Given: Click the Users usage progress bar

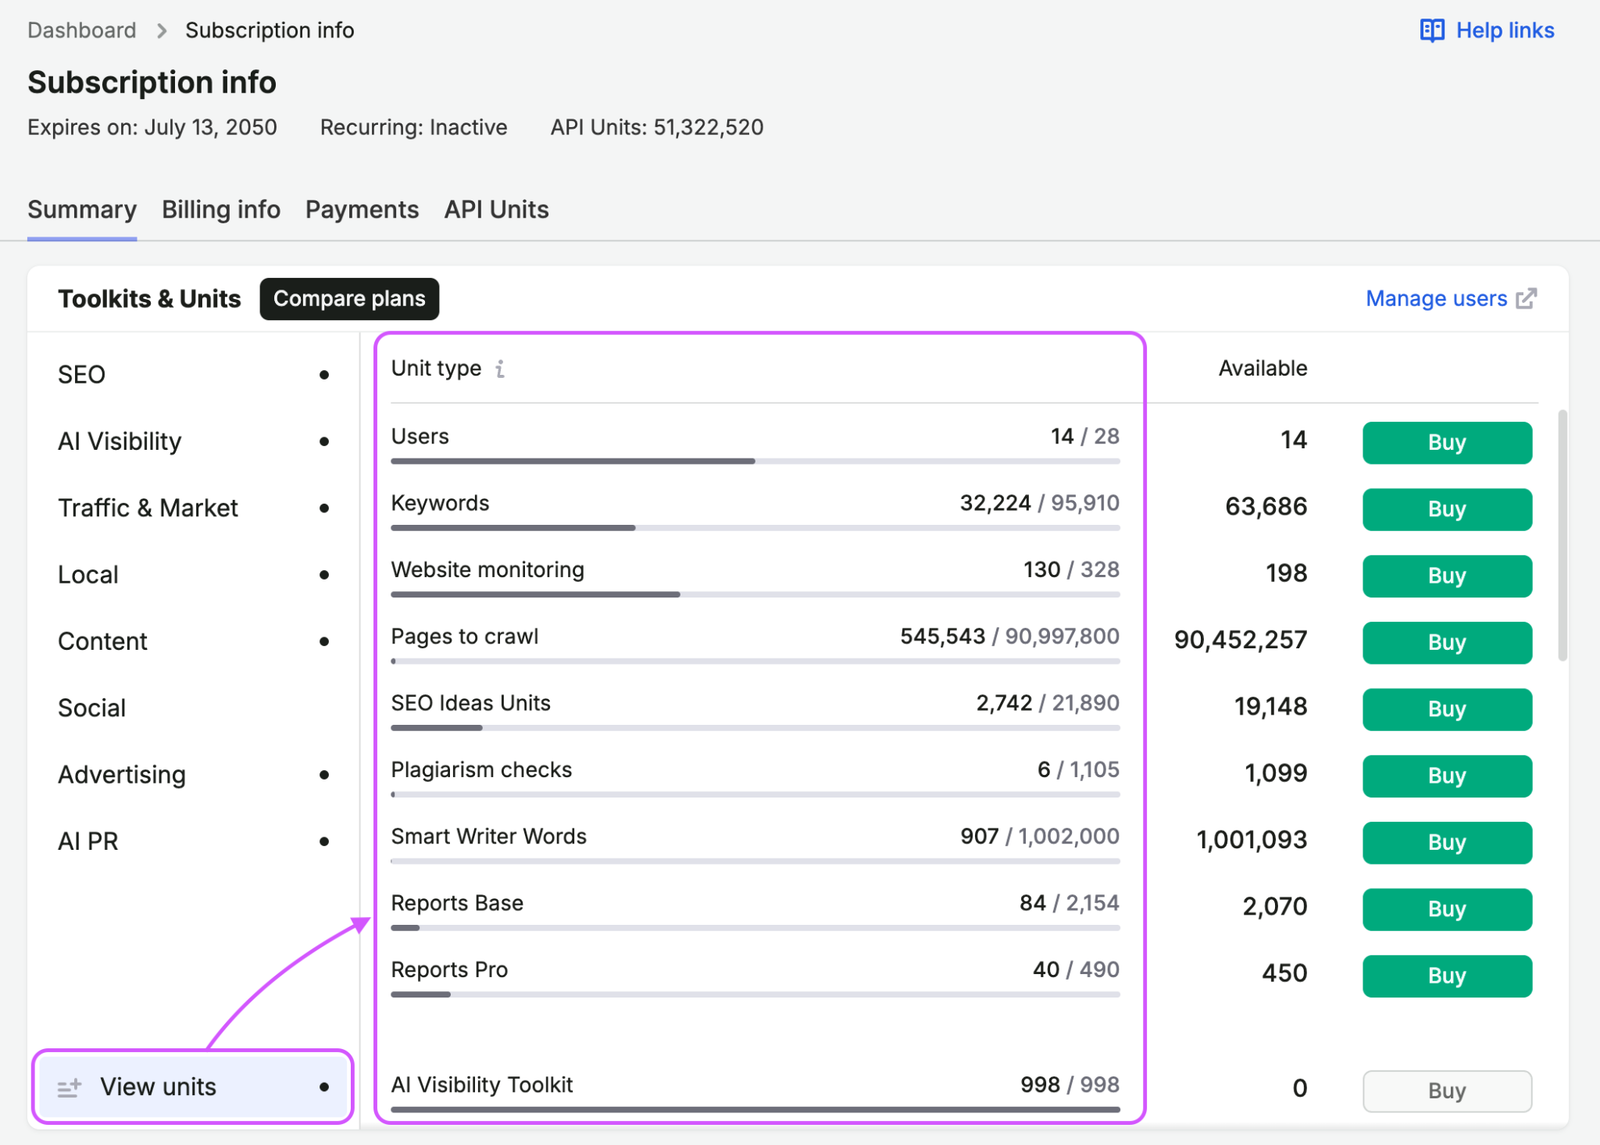Looking at the screenshot, I should point(755,461).
